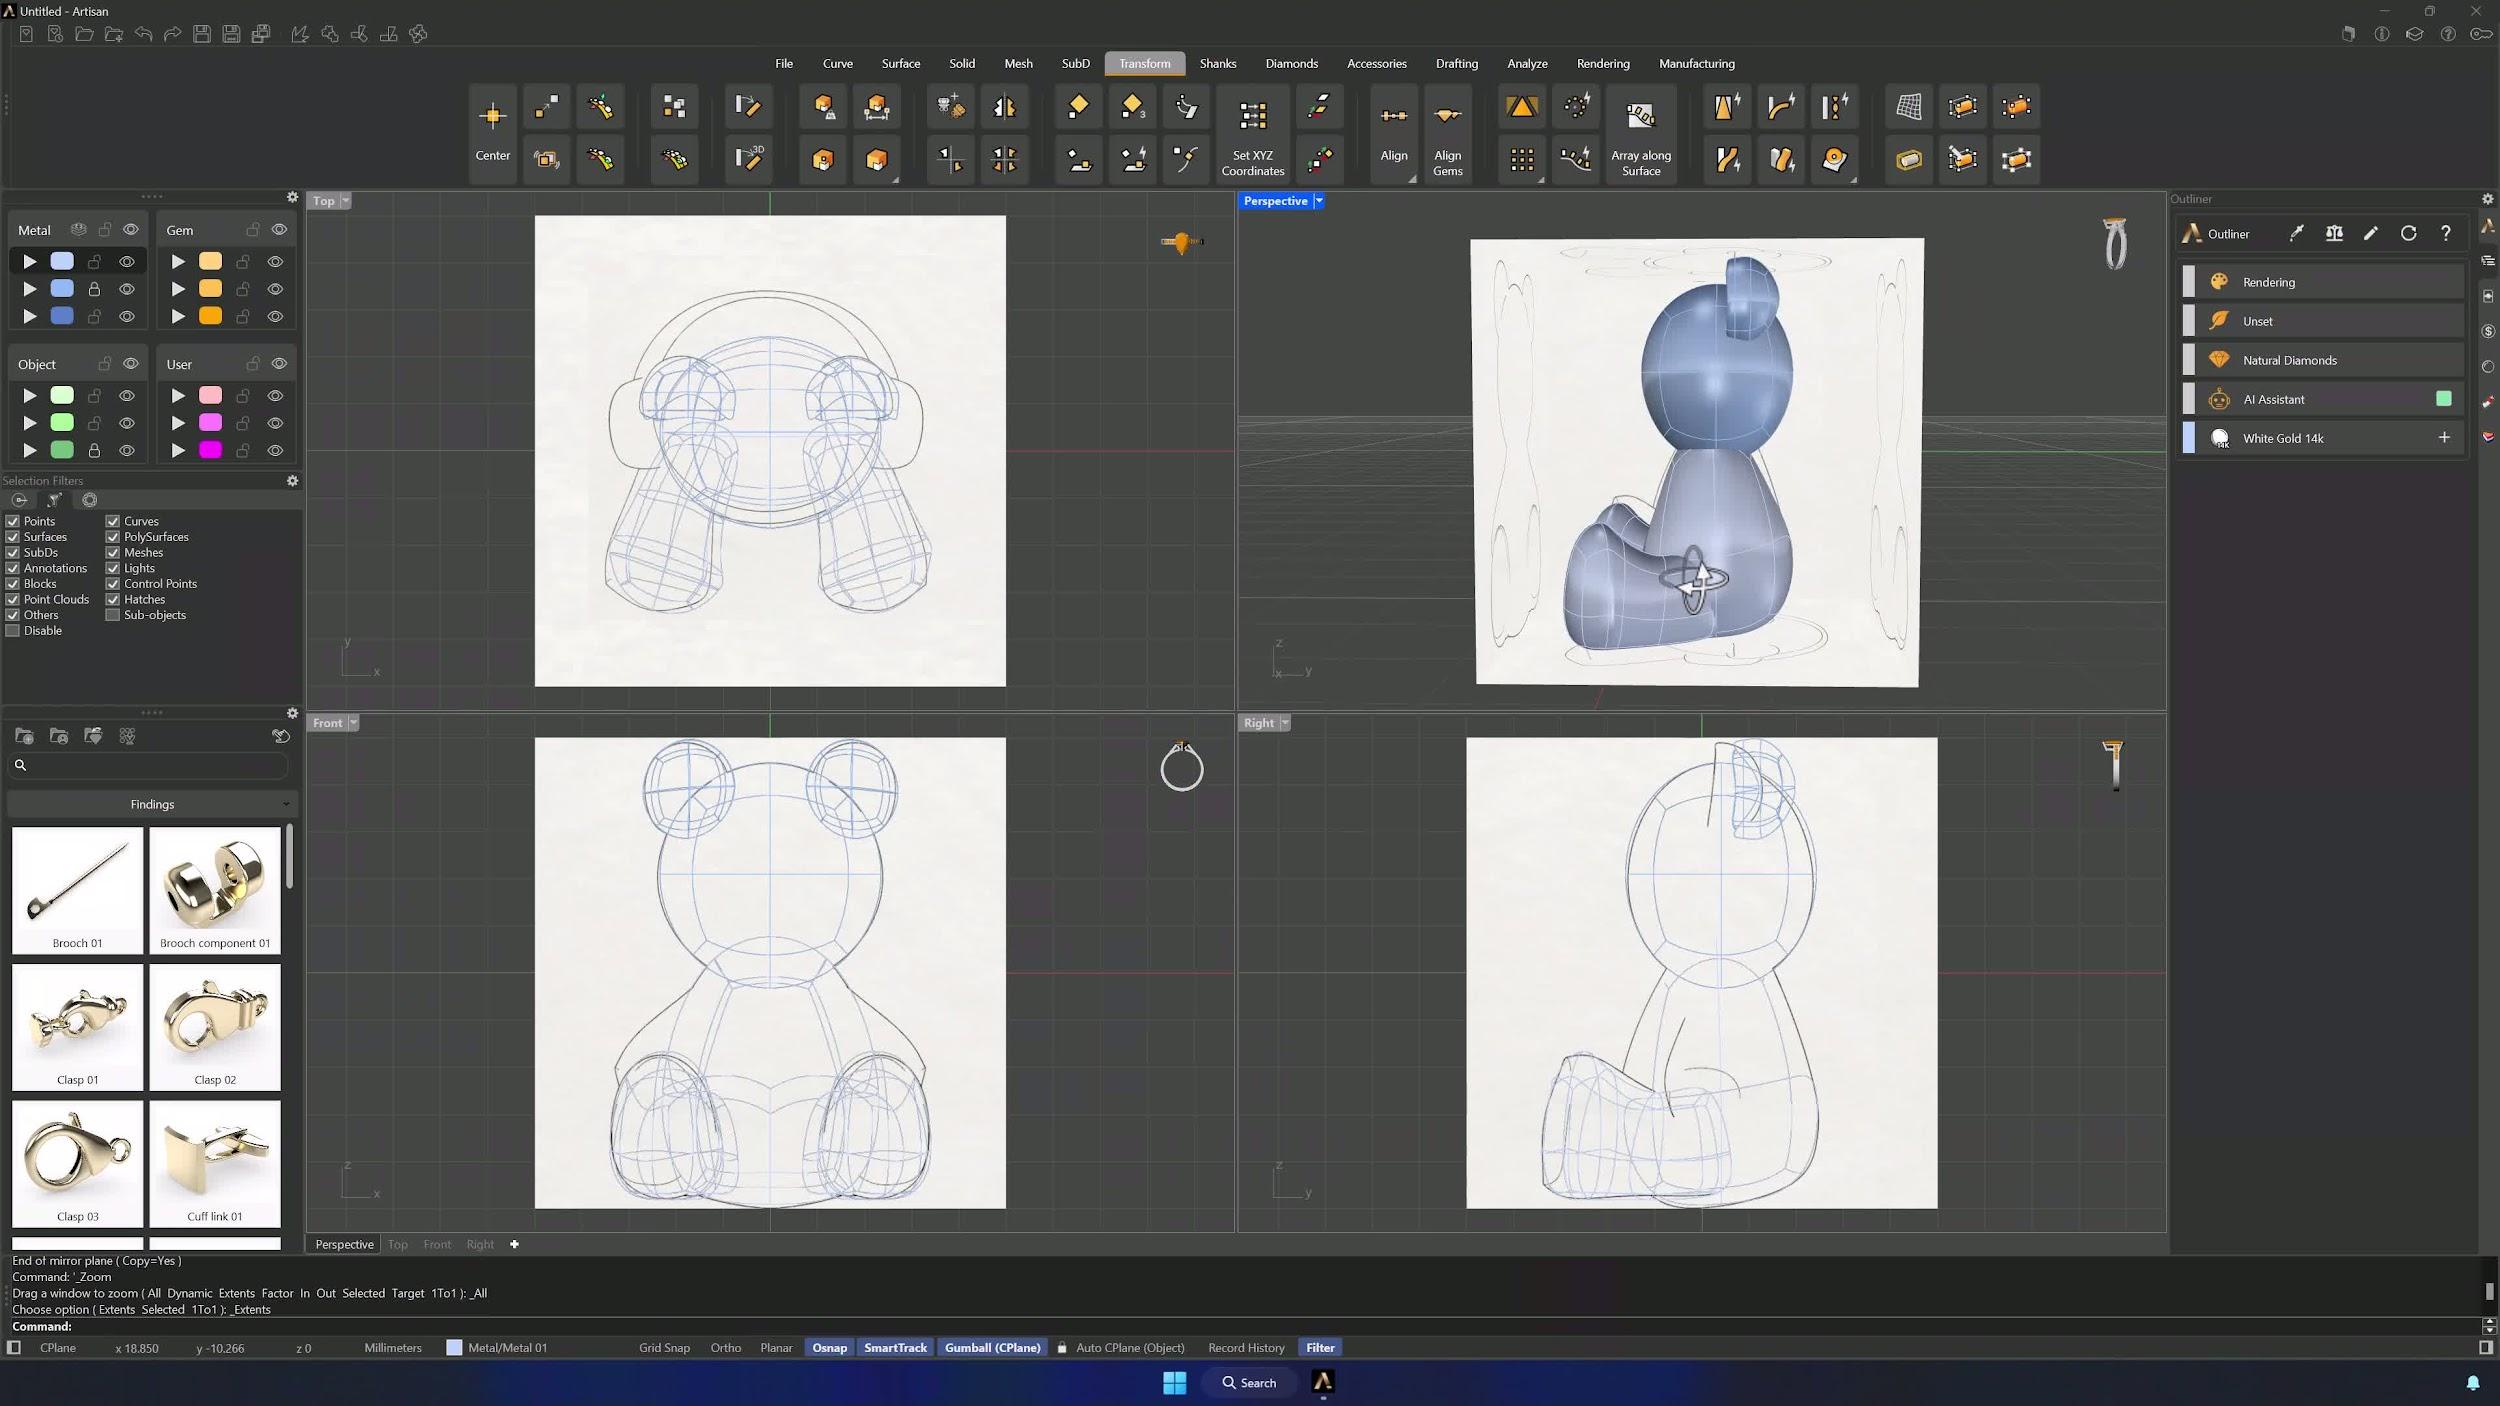Viewport: 2500px width, 1406px height.
Task: Expand the Findings category dropdown
Action: (152, 804)
